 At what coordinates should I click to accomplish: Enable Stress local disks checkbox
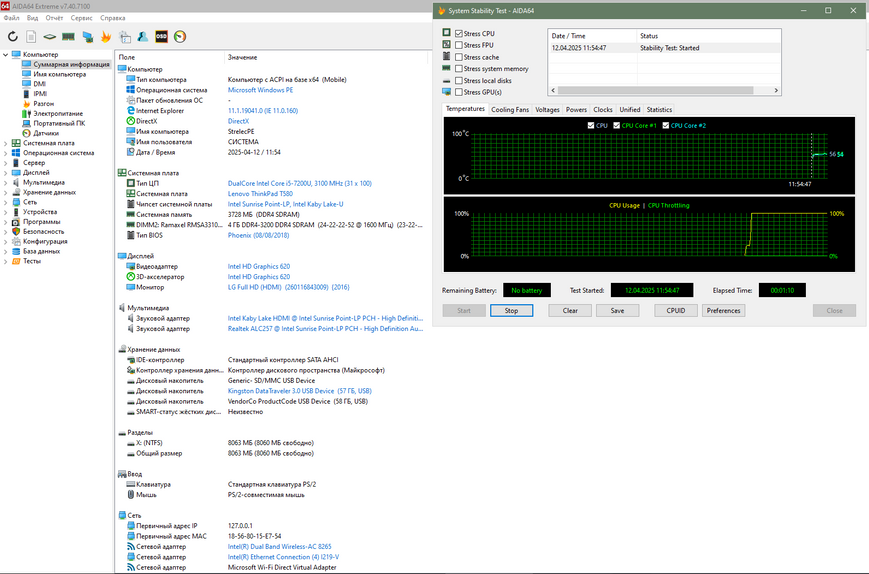click(459, 81)
